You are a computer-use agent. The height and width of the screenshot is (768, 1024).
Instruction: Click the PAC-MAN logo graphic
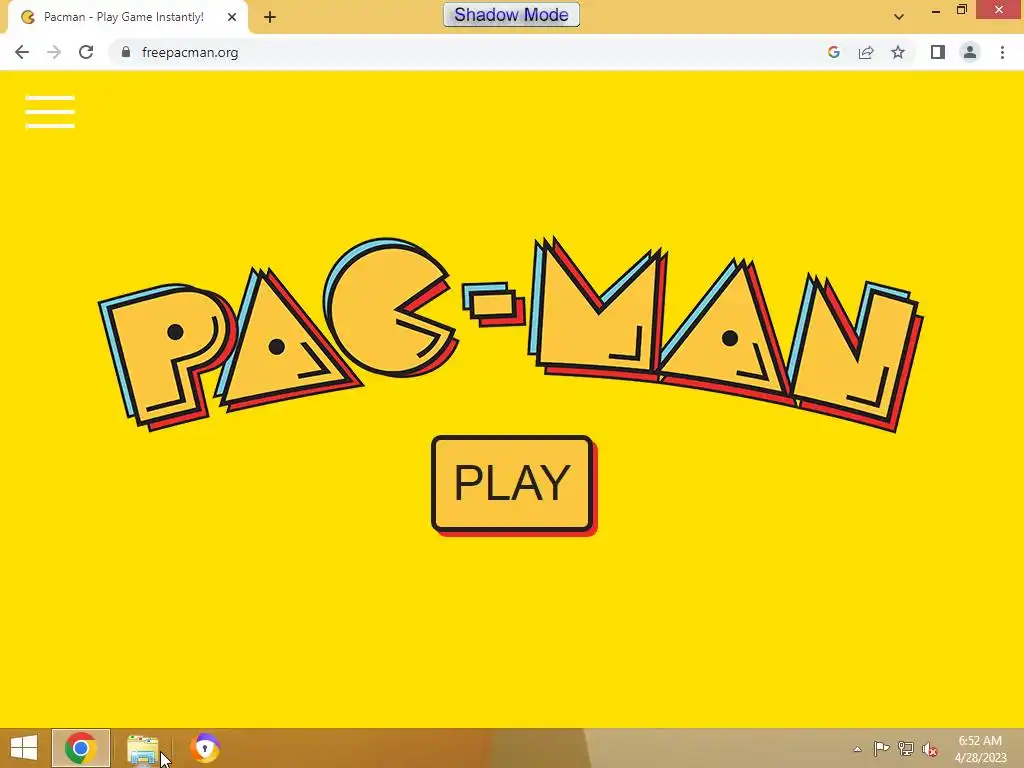[511, 333]
